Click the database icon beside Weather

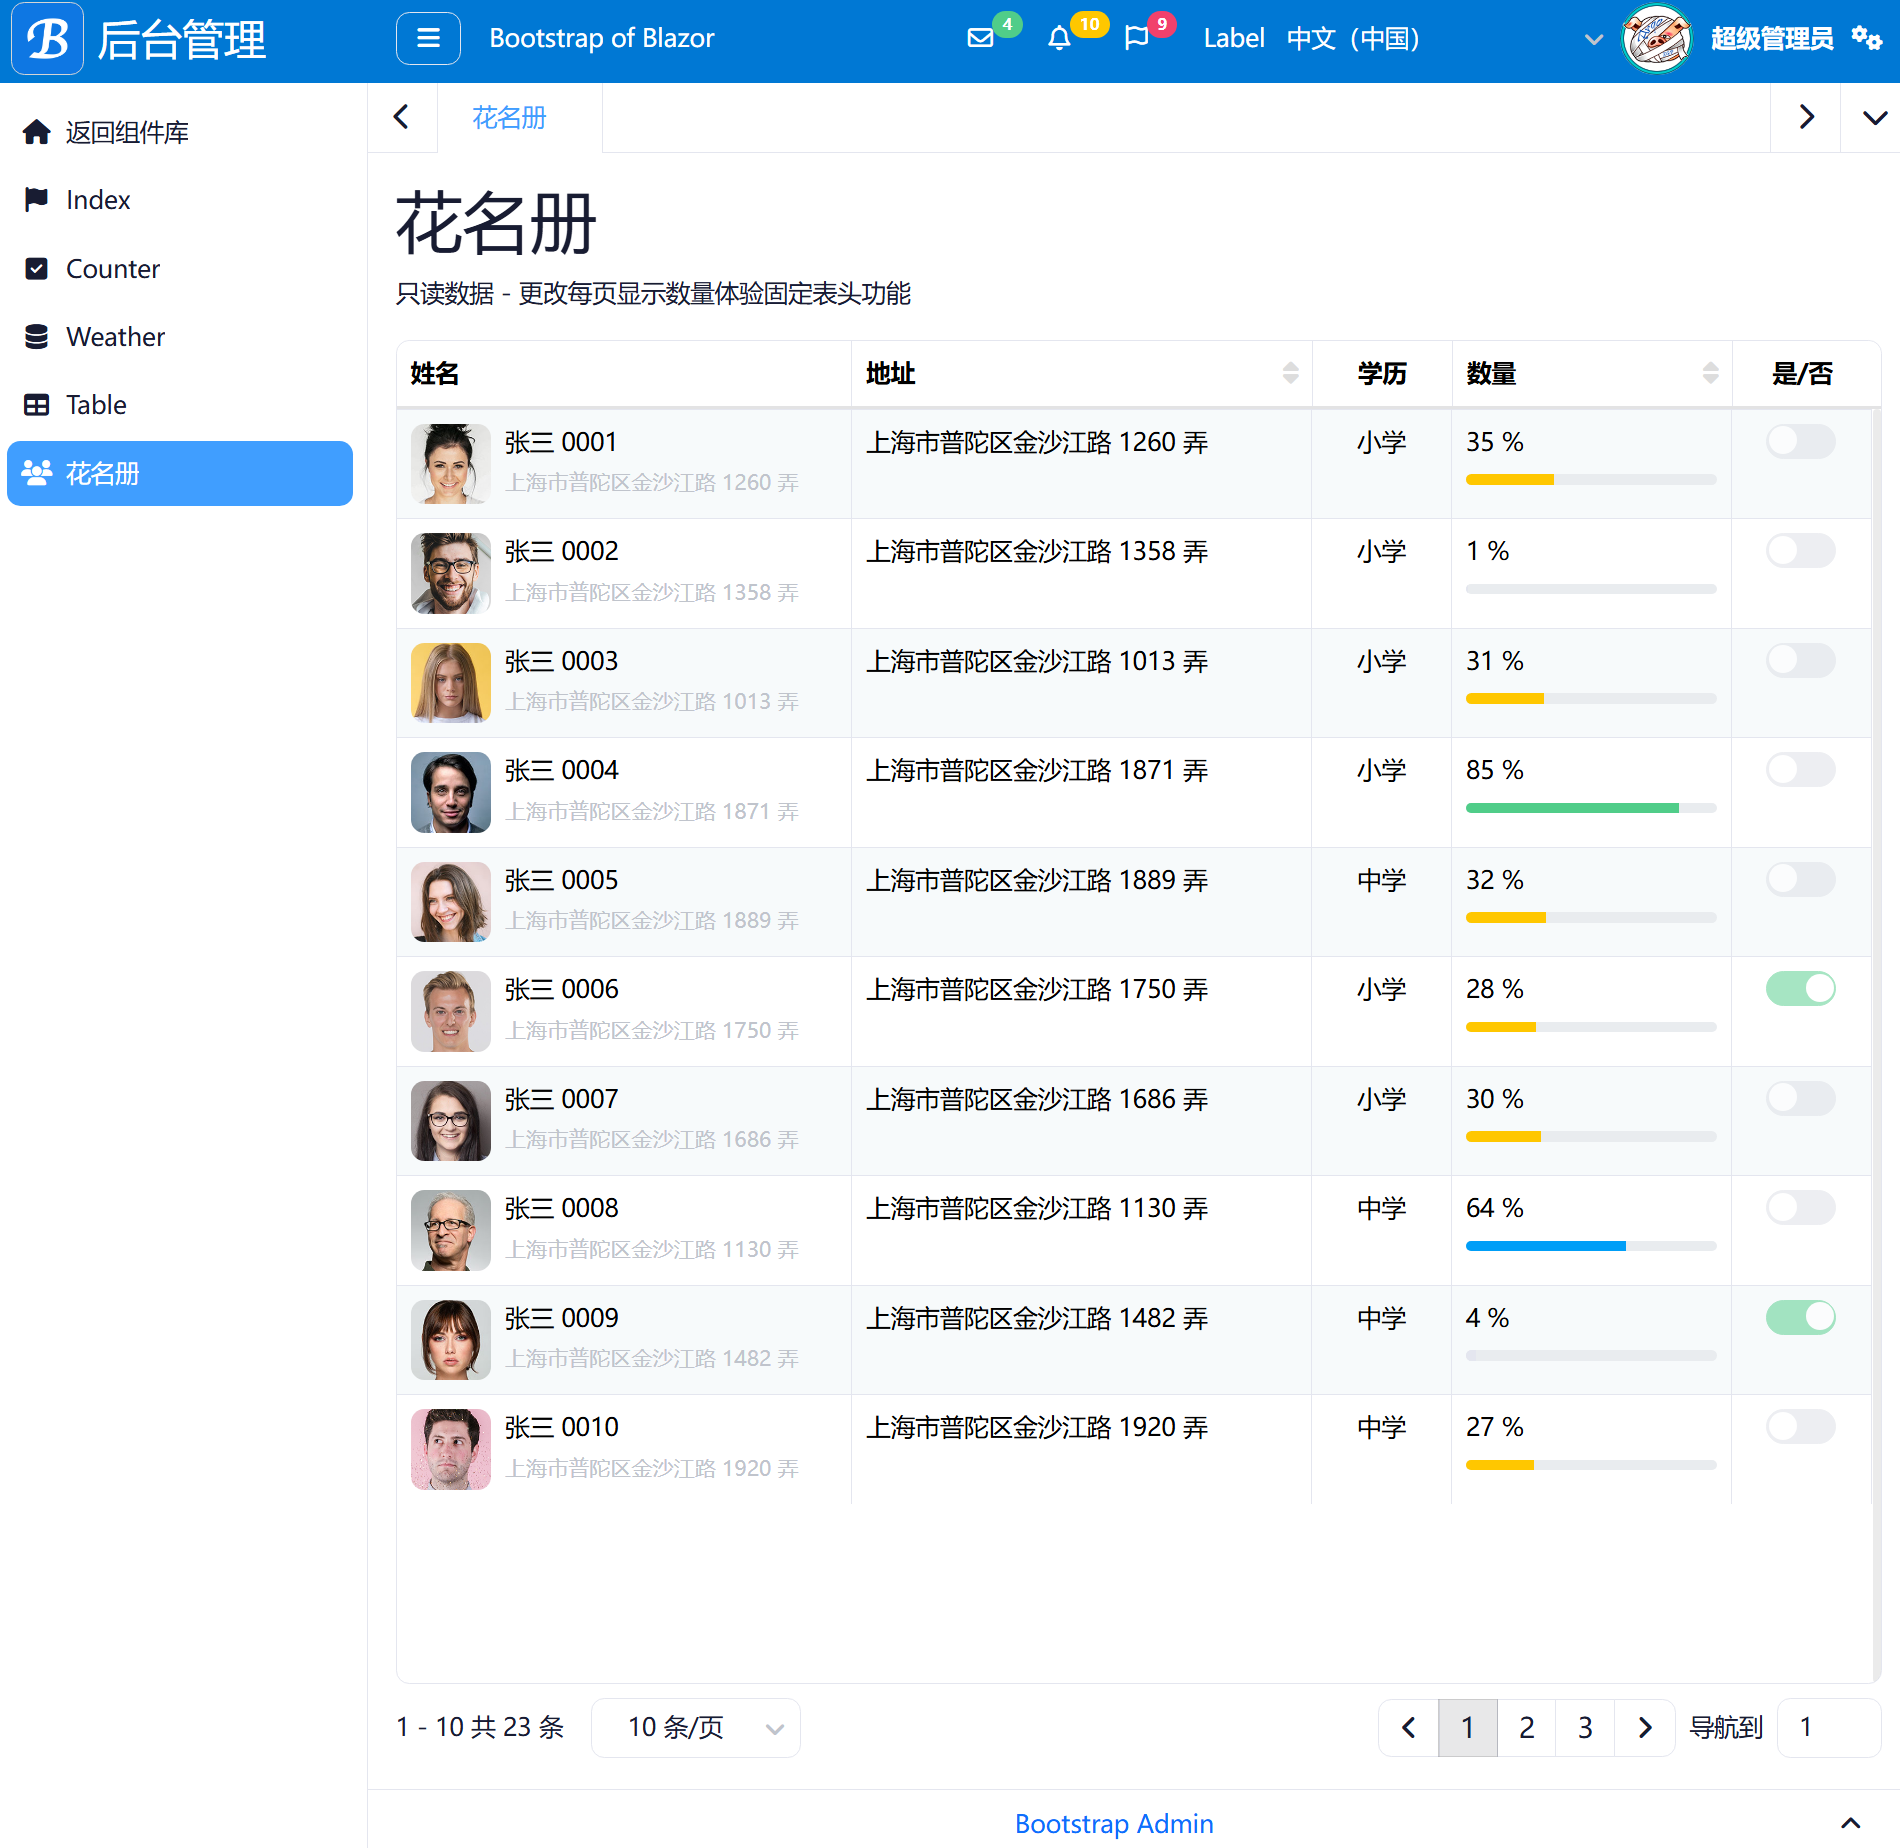[37, 336]
